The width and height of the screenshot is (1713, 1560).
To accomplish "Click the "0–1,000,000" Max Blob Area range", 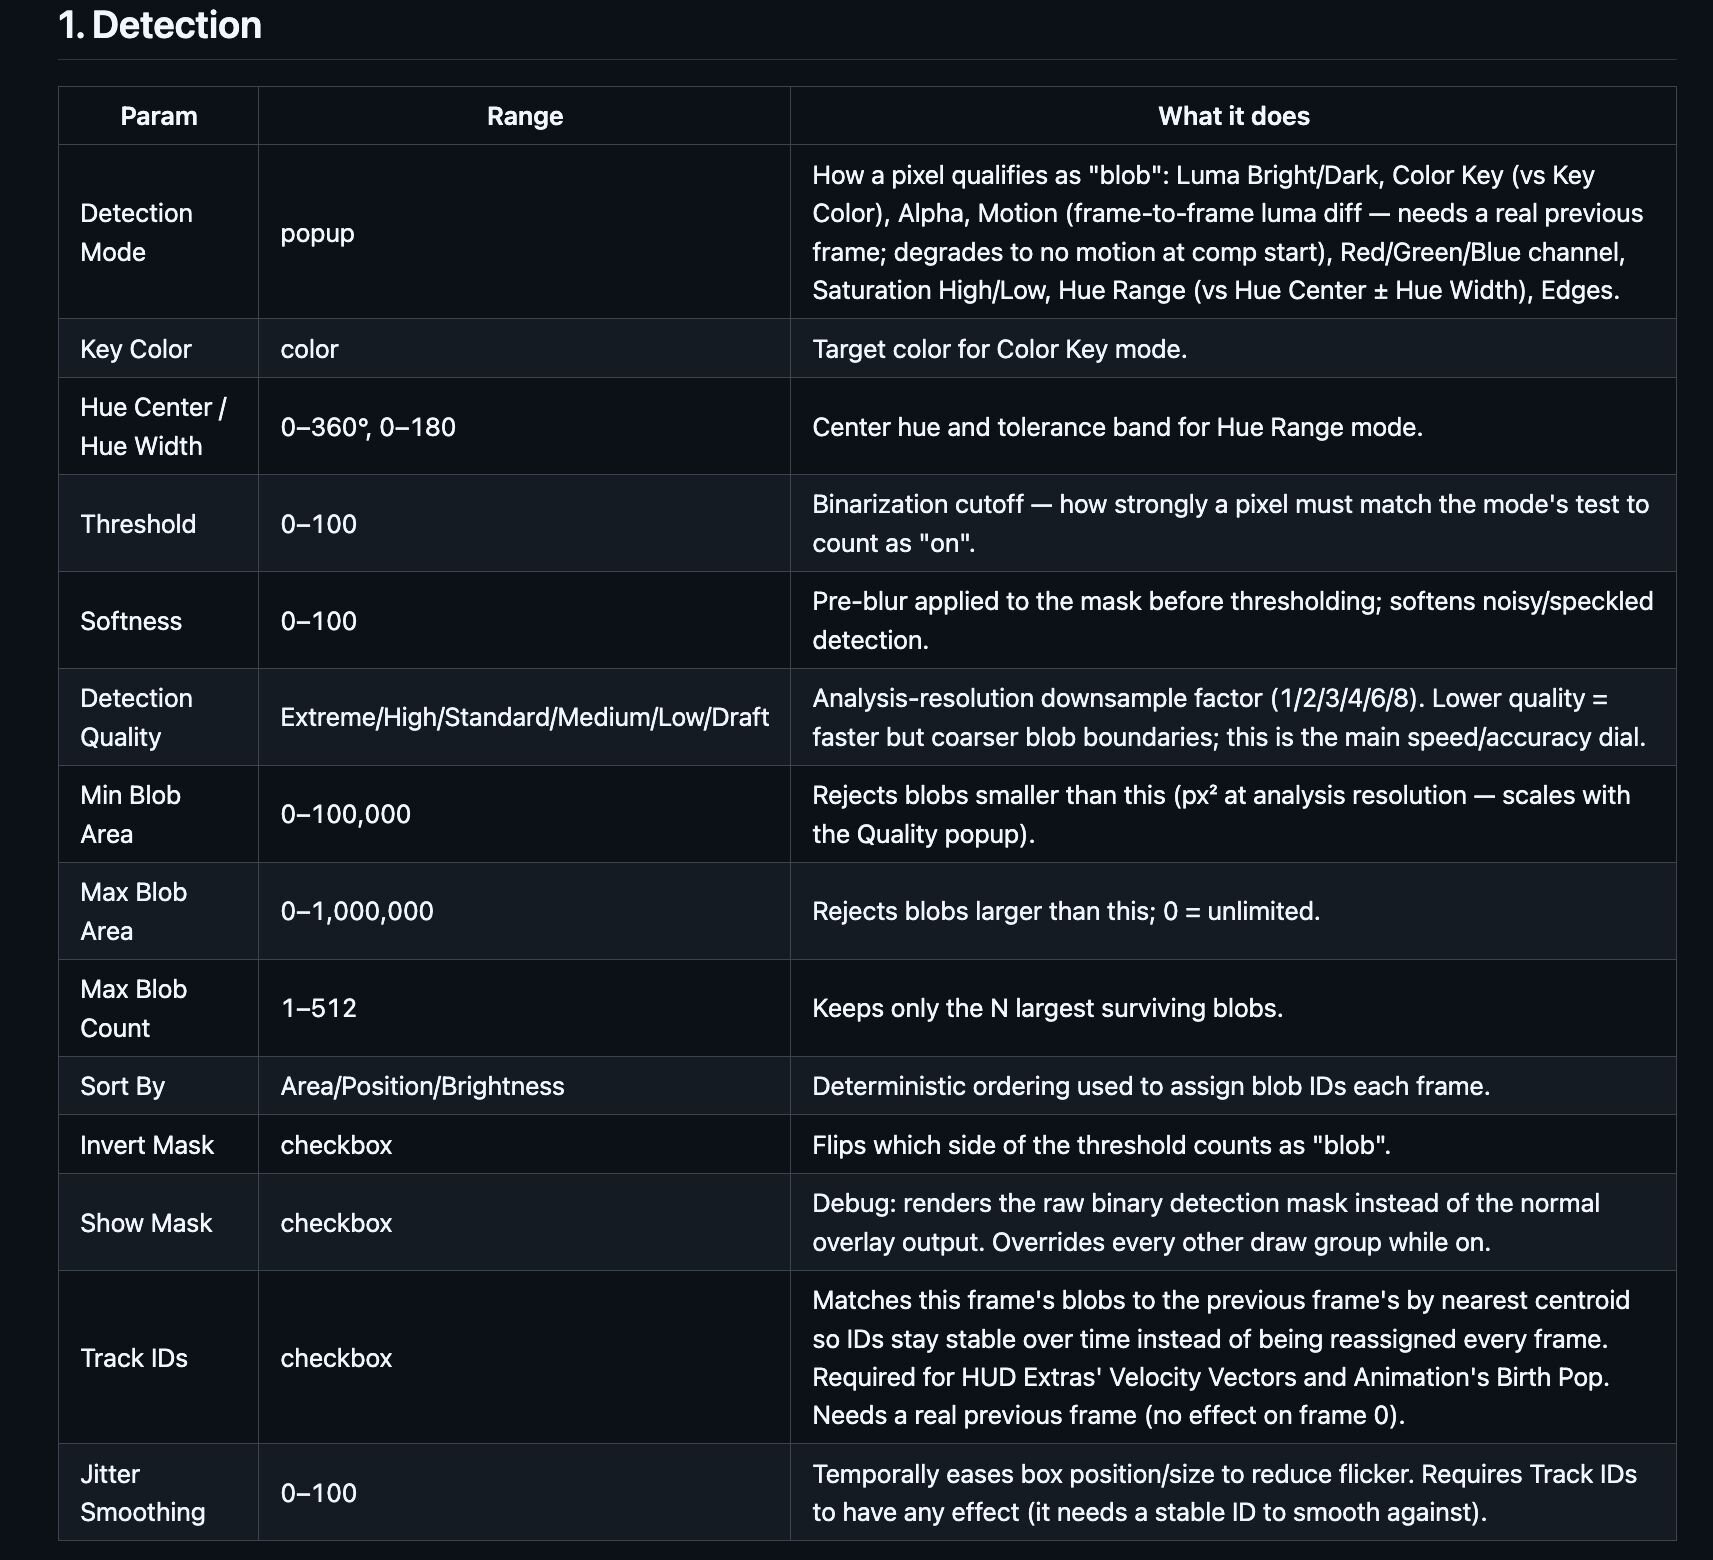I will 357,911.
